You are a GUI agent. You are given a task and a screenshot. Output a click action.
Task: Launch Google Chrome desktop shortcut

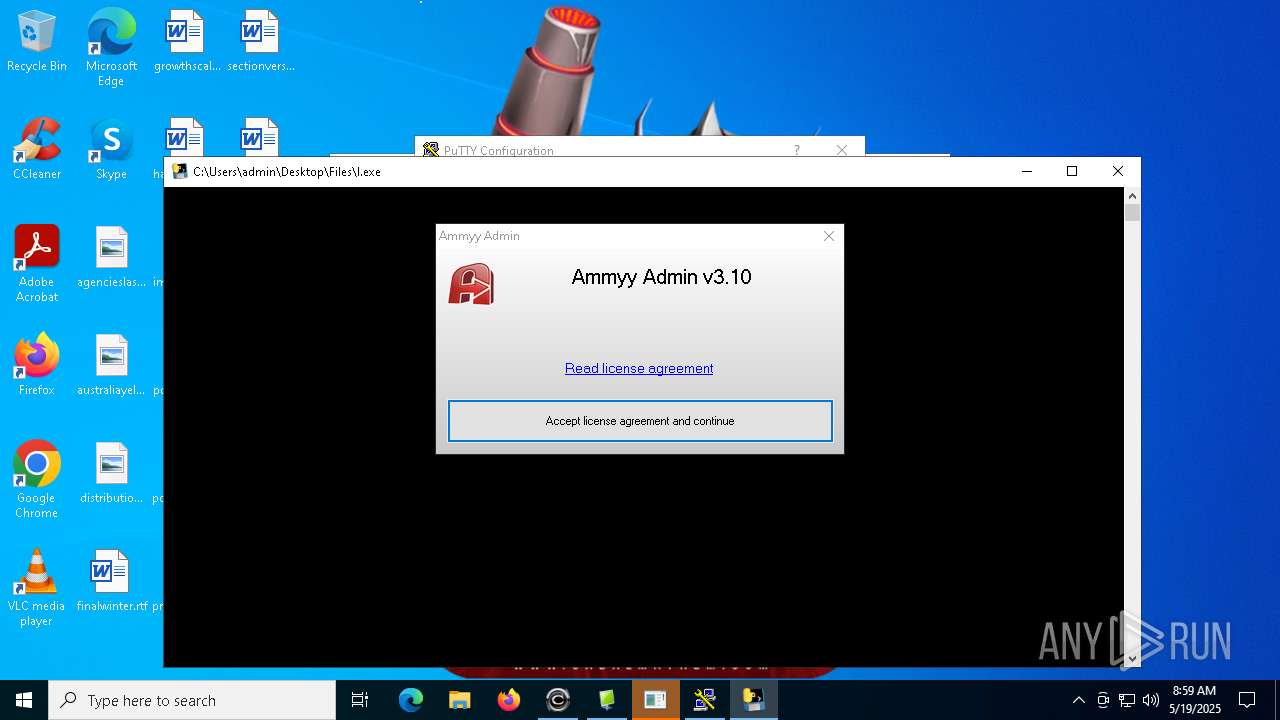[37, 480]
